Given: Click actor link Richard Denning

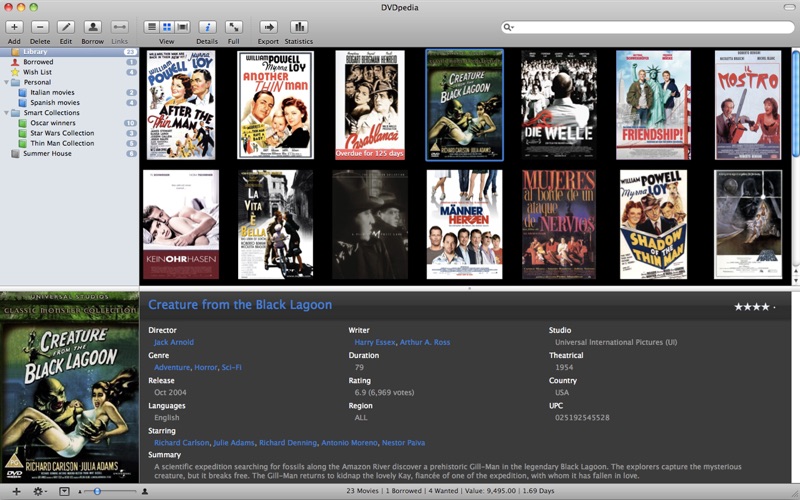Looking at the screenshot, I should click(288, 443).
